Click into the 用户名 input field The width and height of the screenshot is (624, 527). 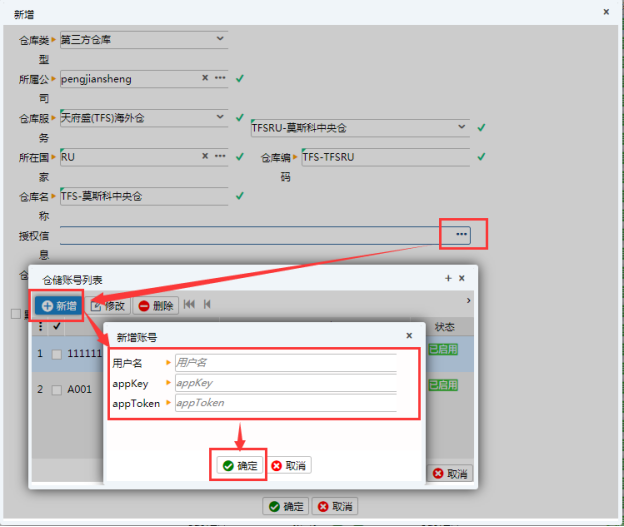(x=285, y=362)
